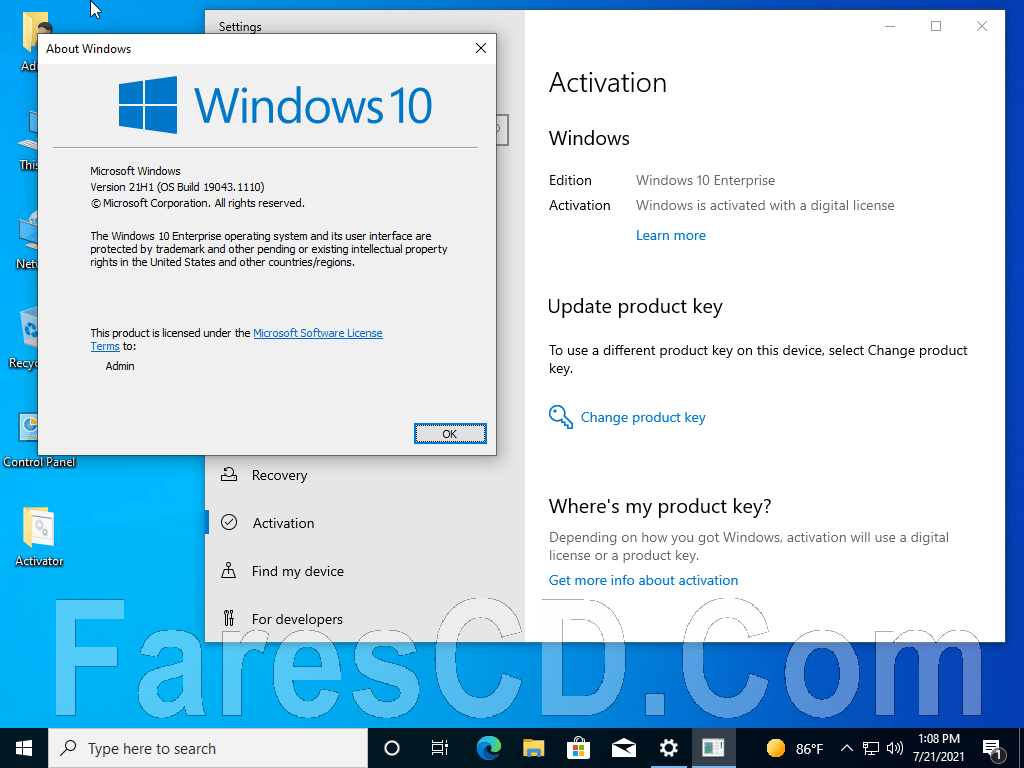Show hidden system tray icons

tap(846, 748)
